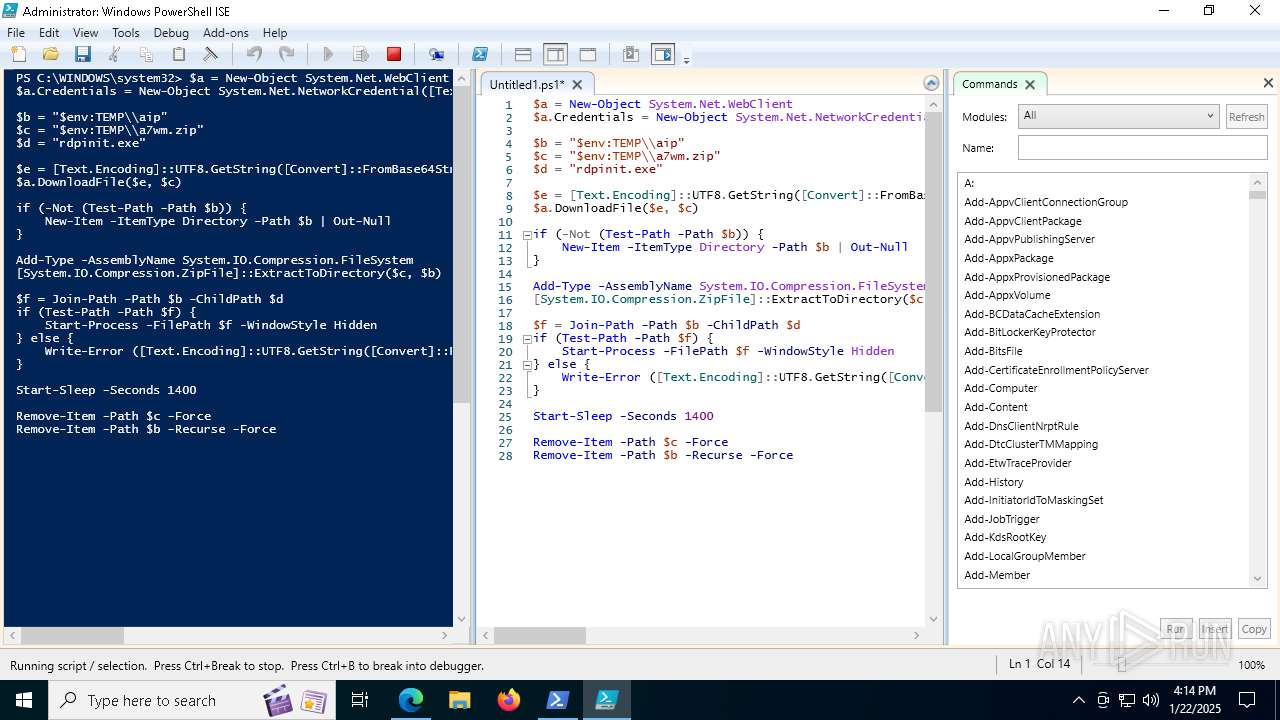This screenshot has width=1280, height=720.
Task: Select Add-Content command
Action: click(996, 407)
